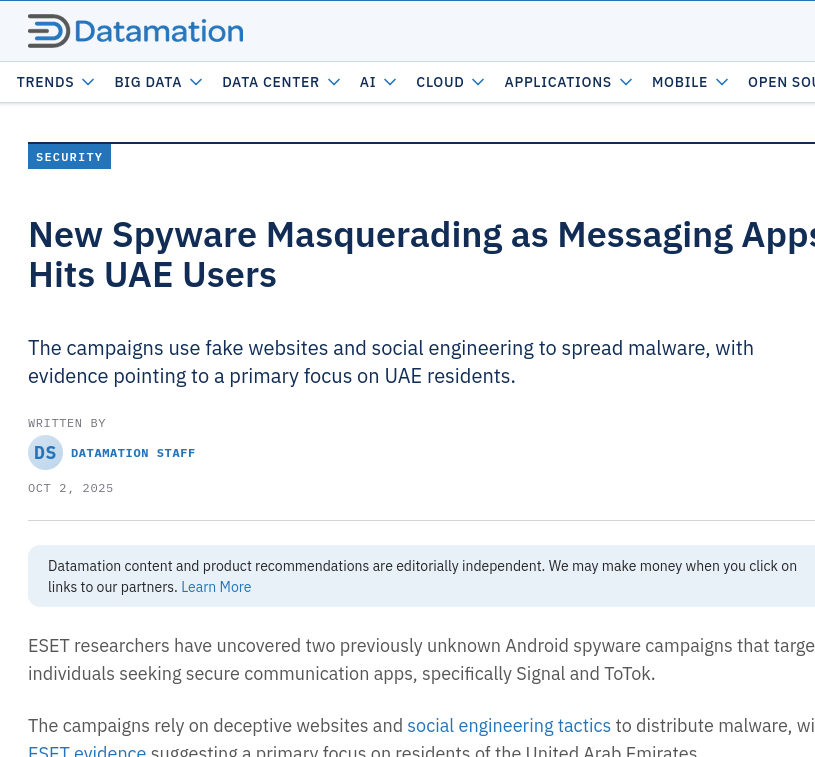Open the Big Data menu item

pos(148,82)
